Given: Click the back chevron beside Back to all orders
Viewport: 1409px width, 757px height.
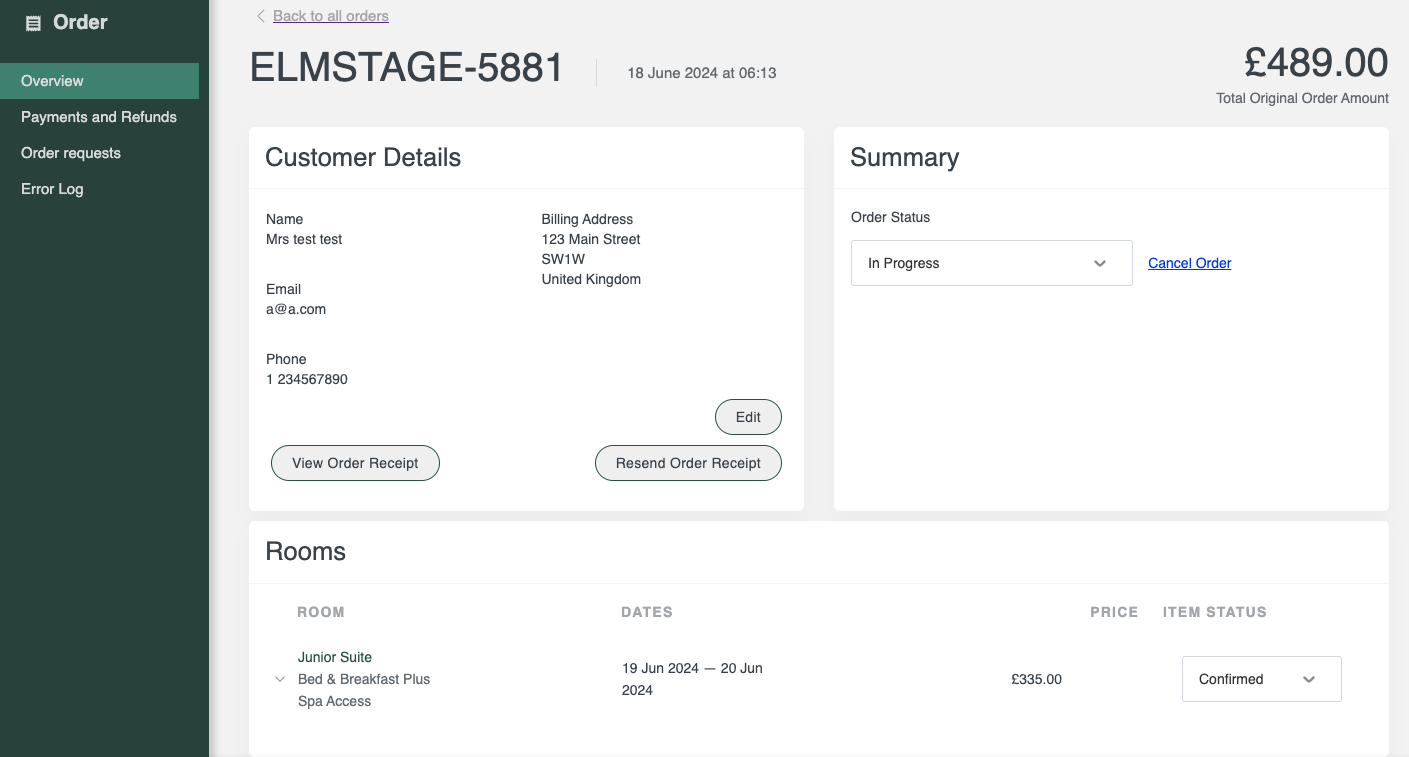Looking at the screenshot, I should (x=261, y=16).
